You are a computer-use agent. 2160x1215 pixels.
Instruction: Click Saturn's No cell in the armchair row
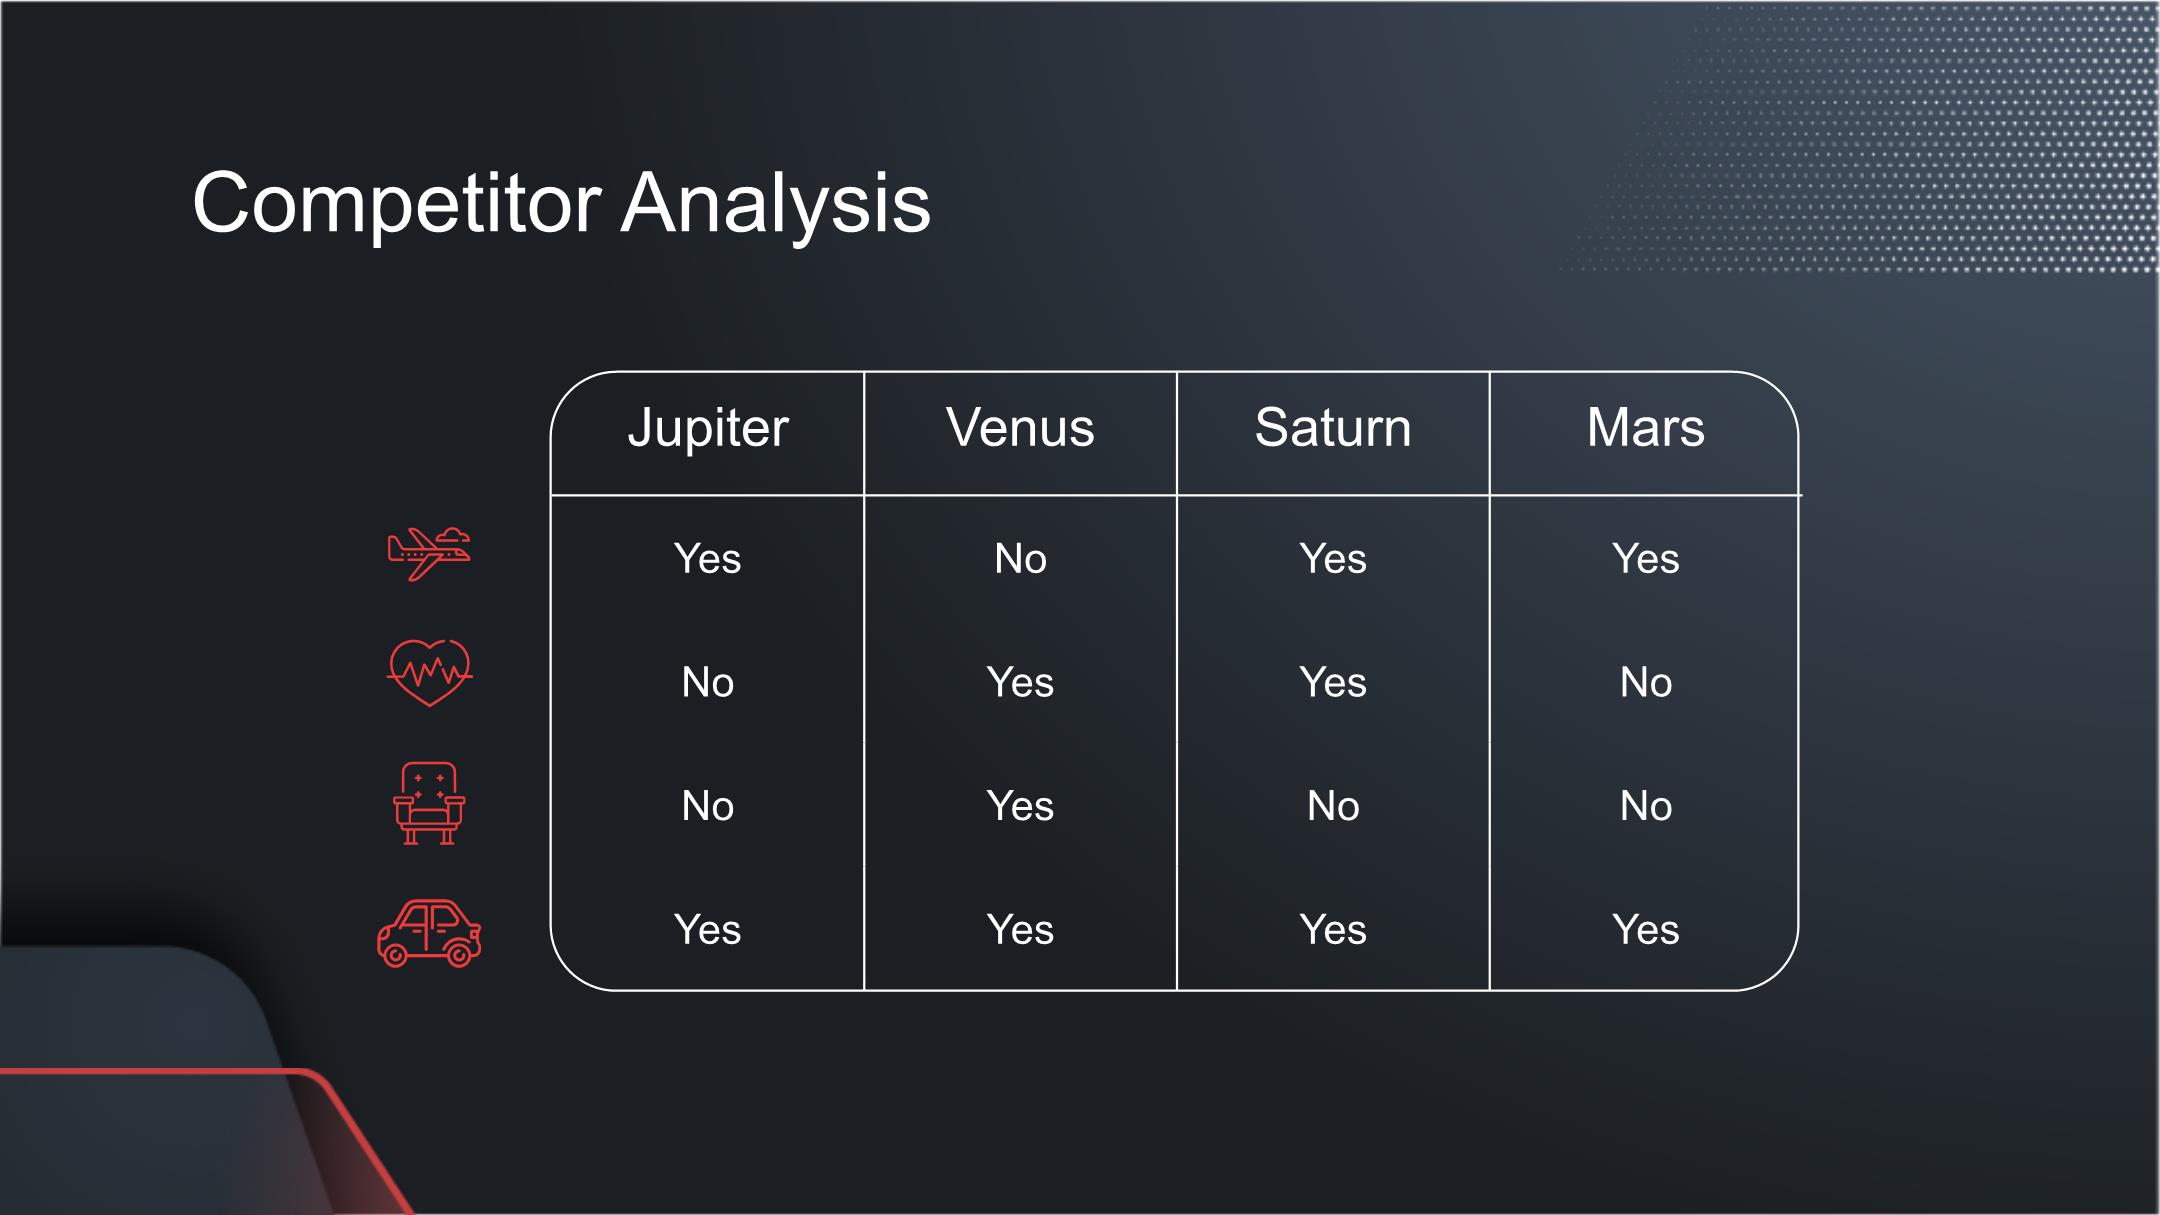(1333, 805)
